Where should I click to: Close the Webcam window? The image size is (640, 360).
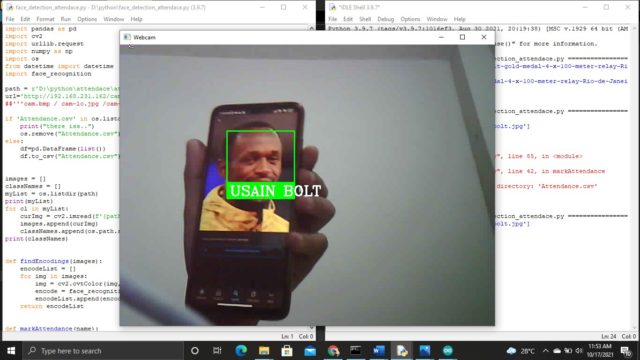[x=484, y=37]
